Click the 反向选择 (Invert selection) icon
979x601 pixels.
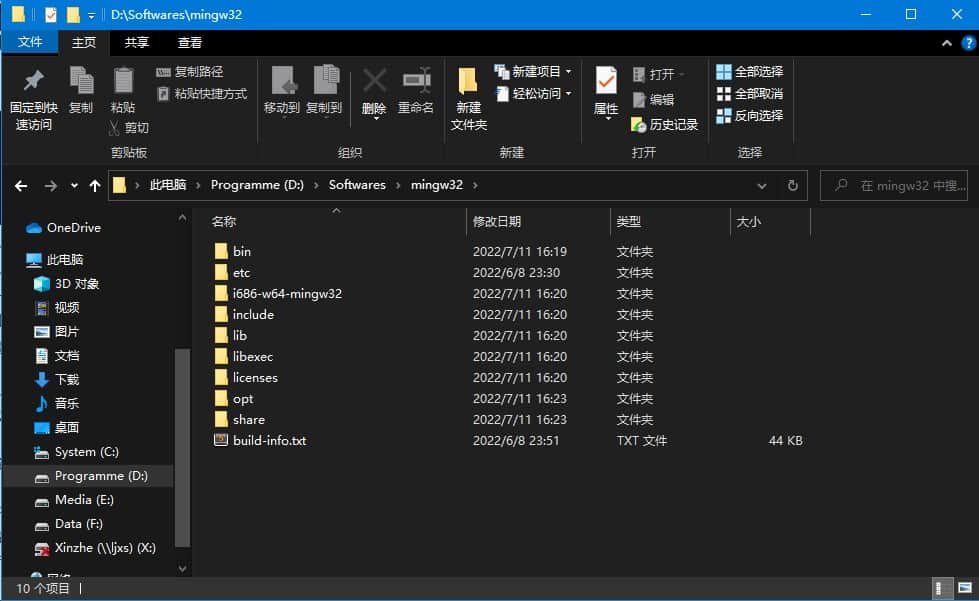[749, 115]
